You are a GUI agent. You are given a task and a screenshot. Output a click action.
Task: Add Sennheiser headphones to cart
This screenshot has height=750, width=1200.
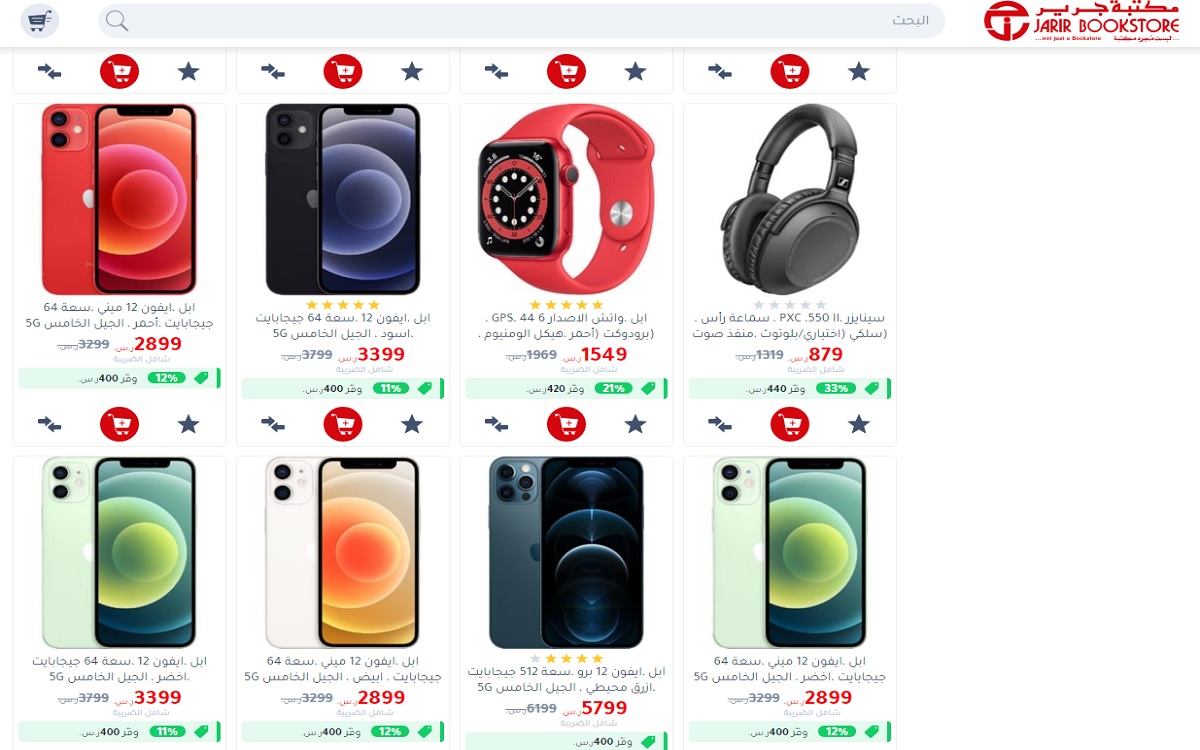[x=790, y=425]
